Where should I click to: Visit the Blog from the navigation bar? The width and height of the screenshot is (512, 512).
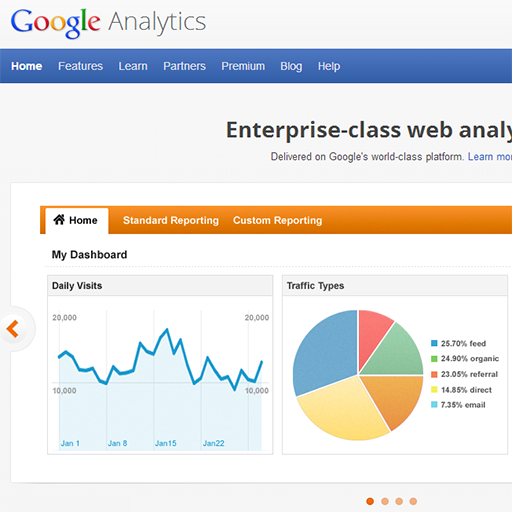click(x=291, y=66)
